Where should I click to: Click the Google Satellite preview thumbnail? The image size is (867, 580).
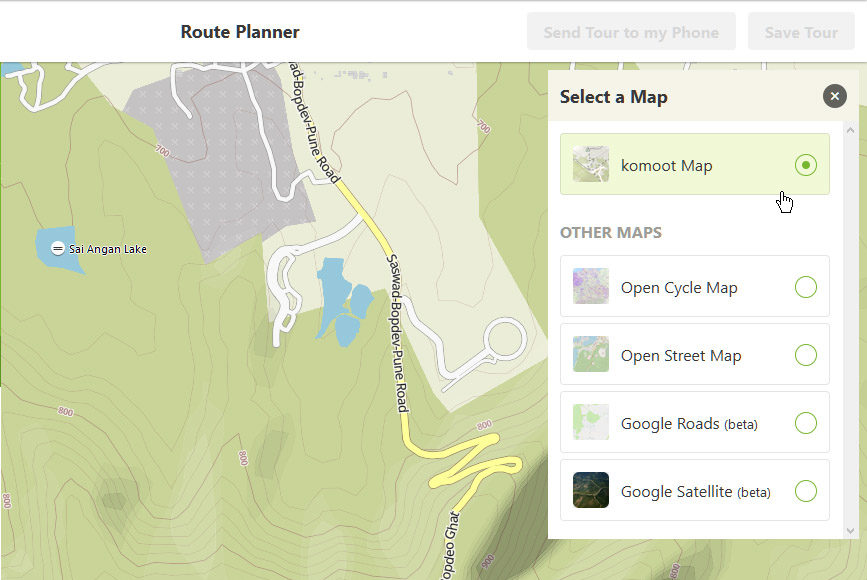(x=591, y=491)
